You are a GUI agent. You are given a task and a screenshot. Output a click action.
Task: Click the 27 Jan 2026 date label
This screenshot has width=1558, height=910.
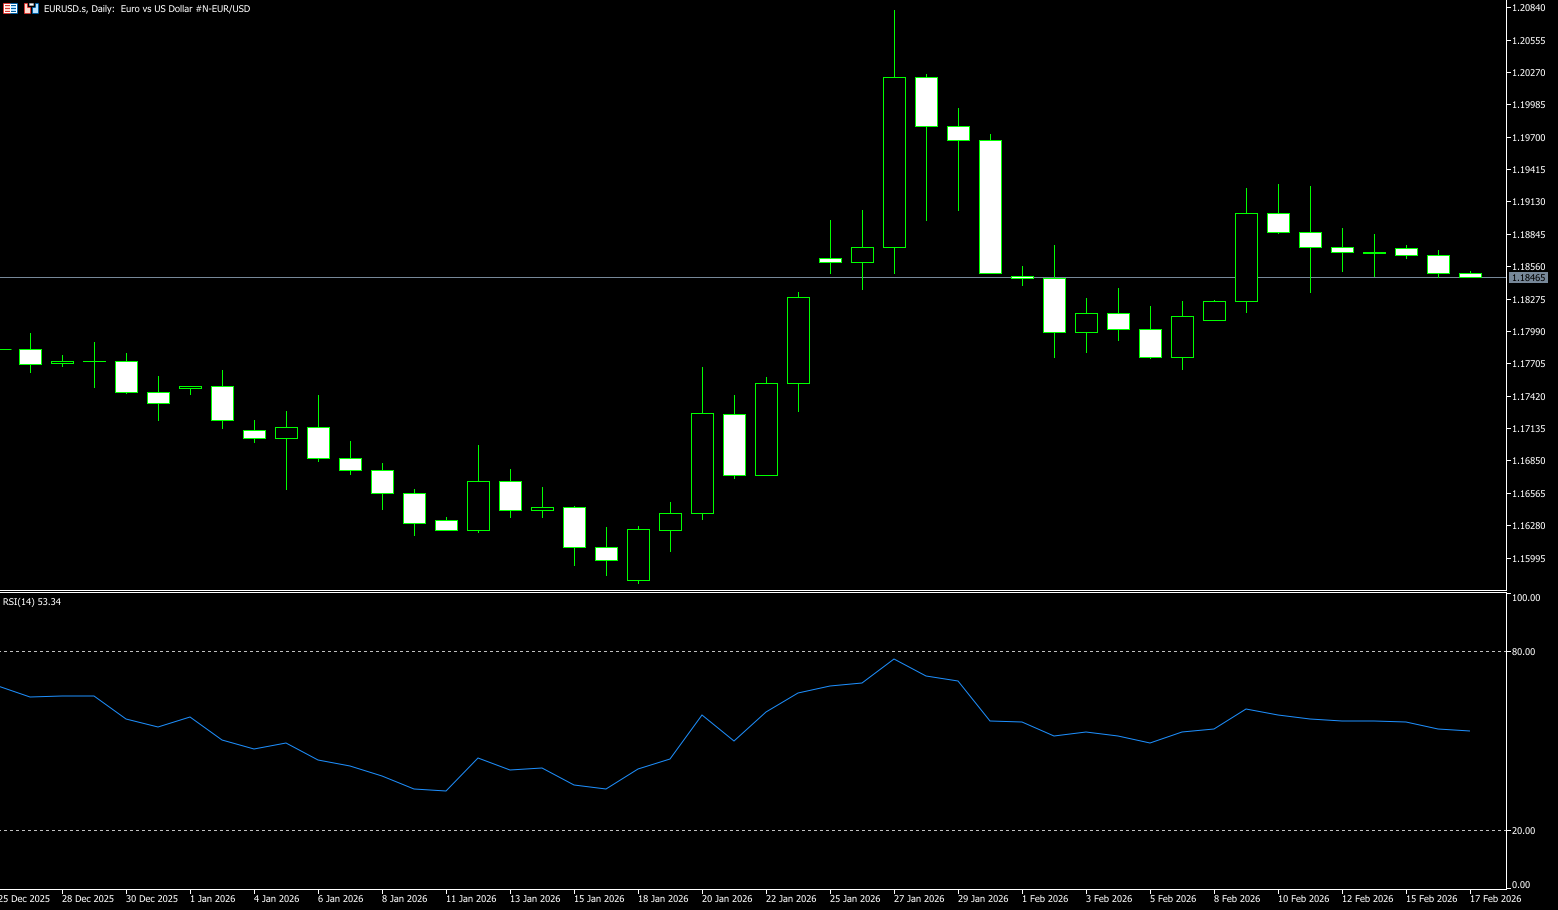click(x=919, y=899)
